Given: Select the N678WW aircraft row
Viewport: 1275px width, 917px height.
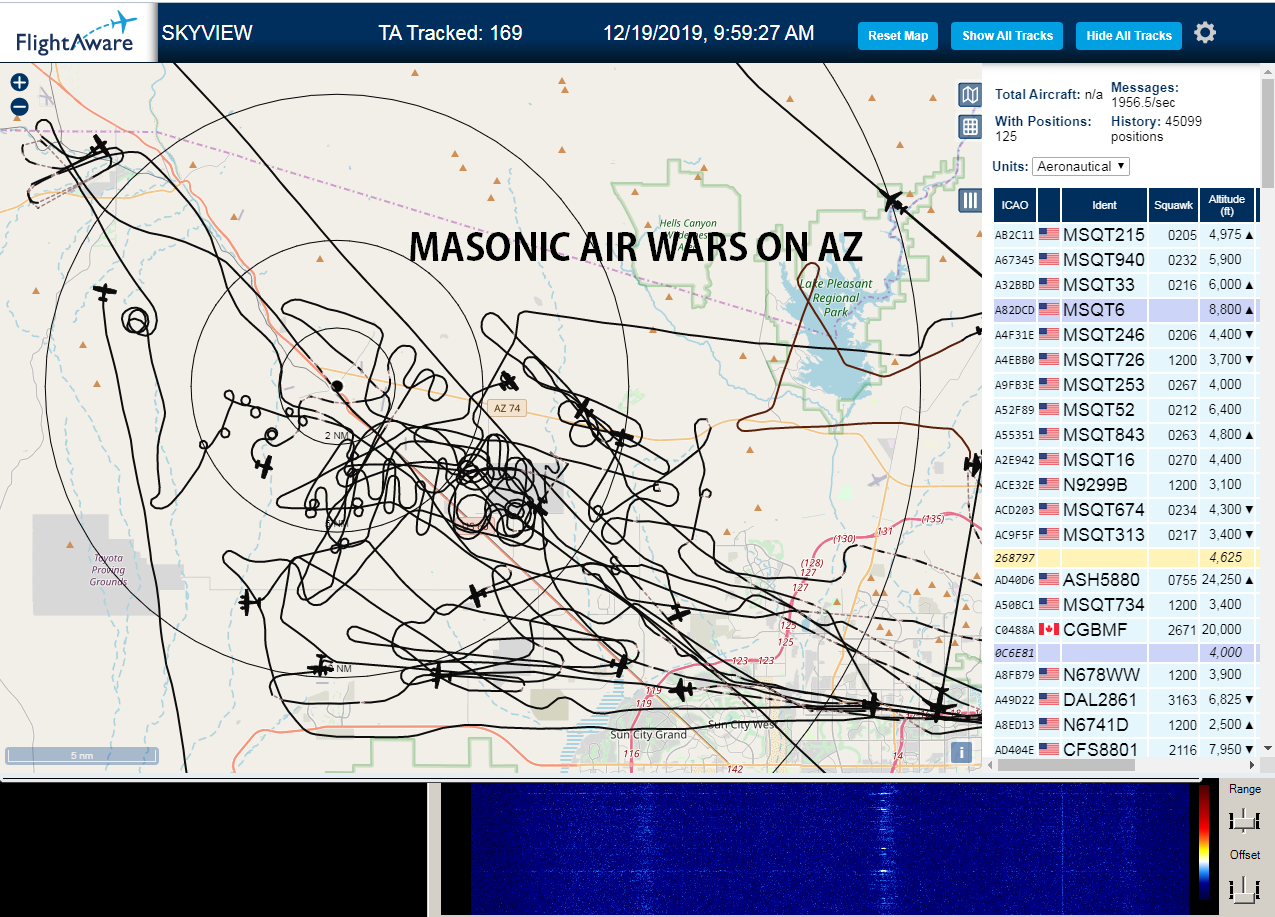Looking at the screenshot, I should [x=1126, y=675].
